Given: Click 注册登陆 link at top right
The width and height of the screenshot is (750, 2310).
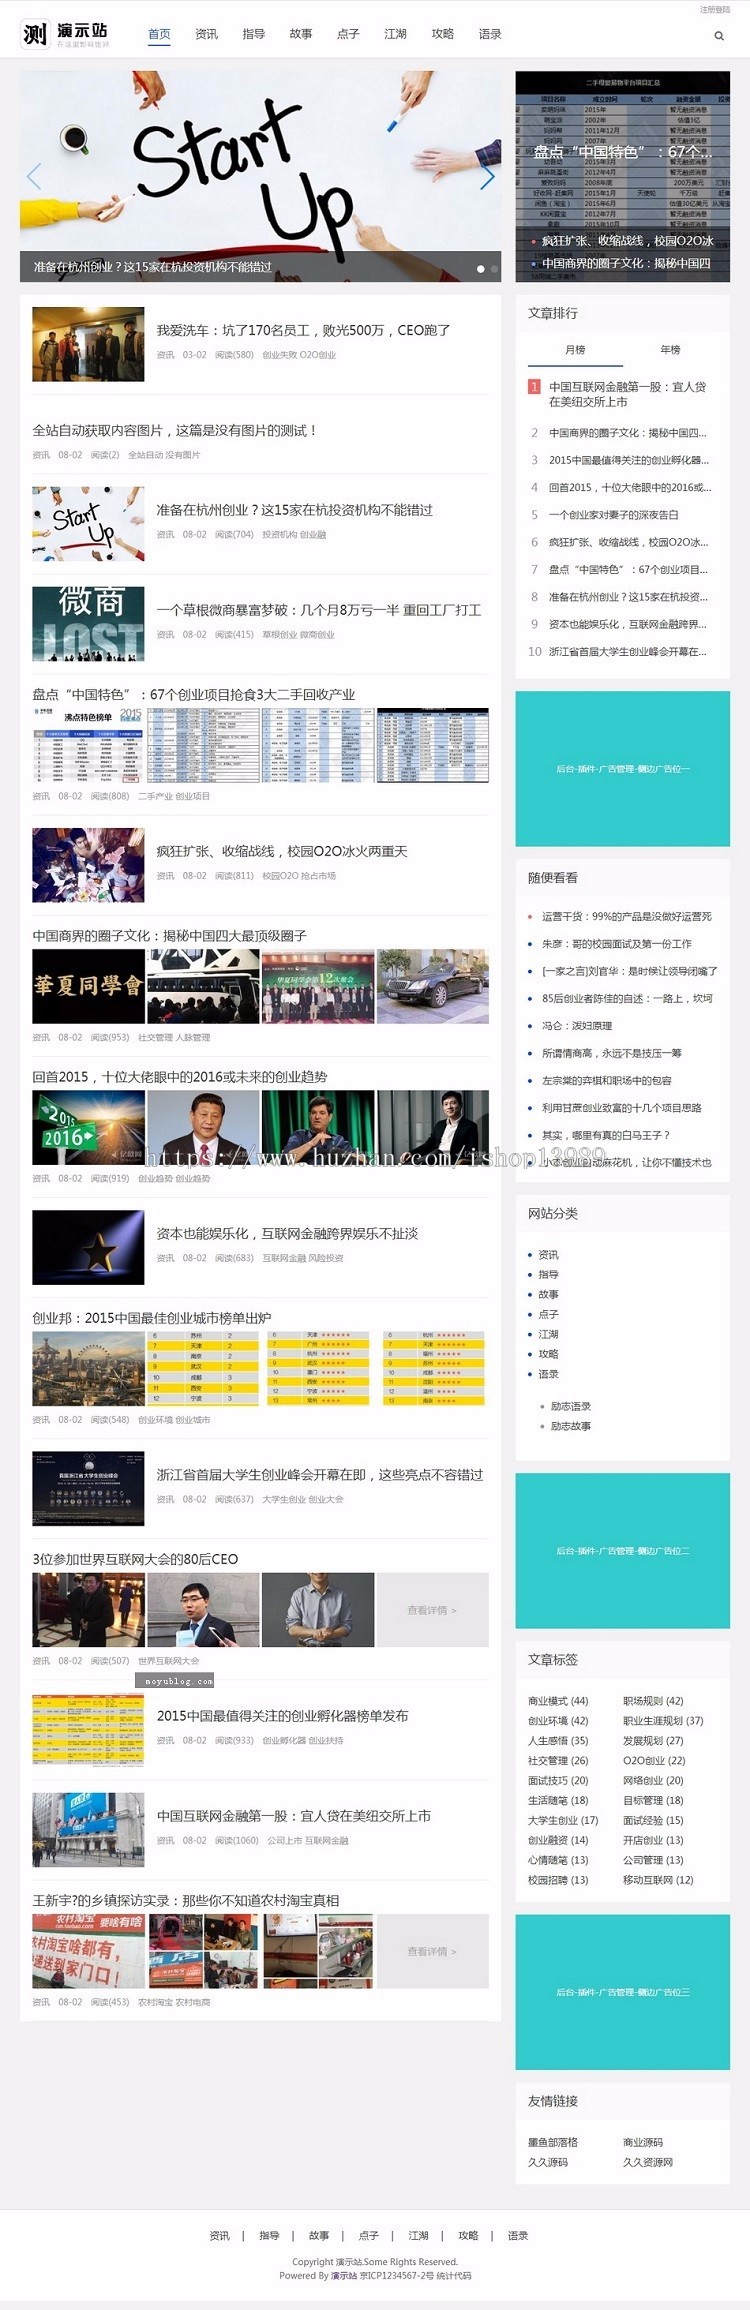Looking at the screenshot, I should 714,9.
